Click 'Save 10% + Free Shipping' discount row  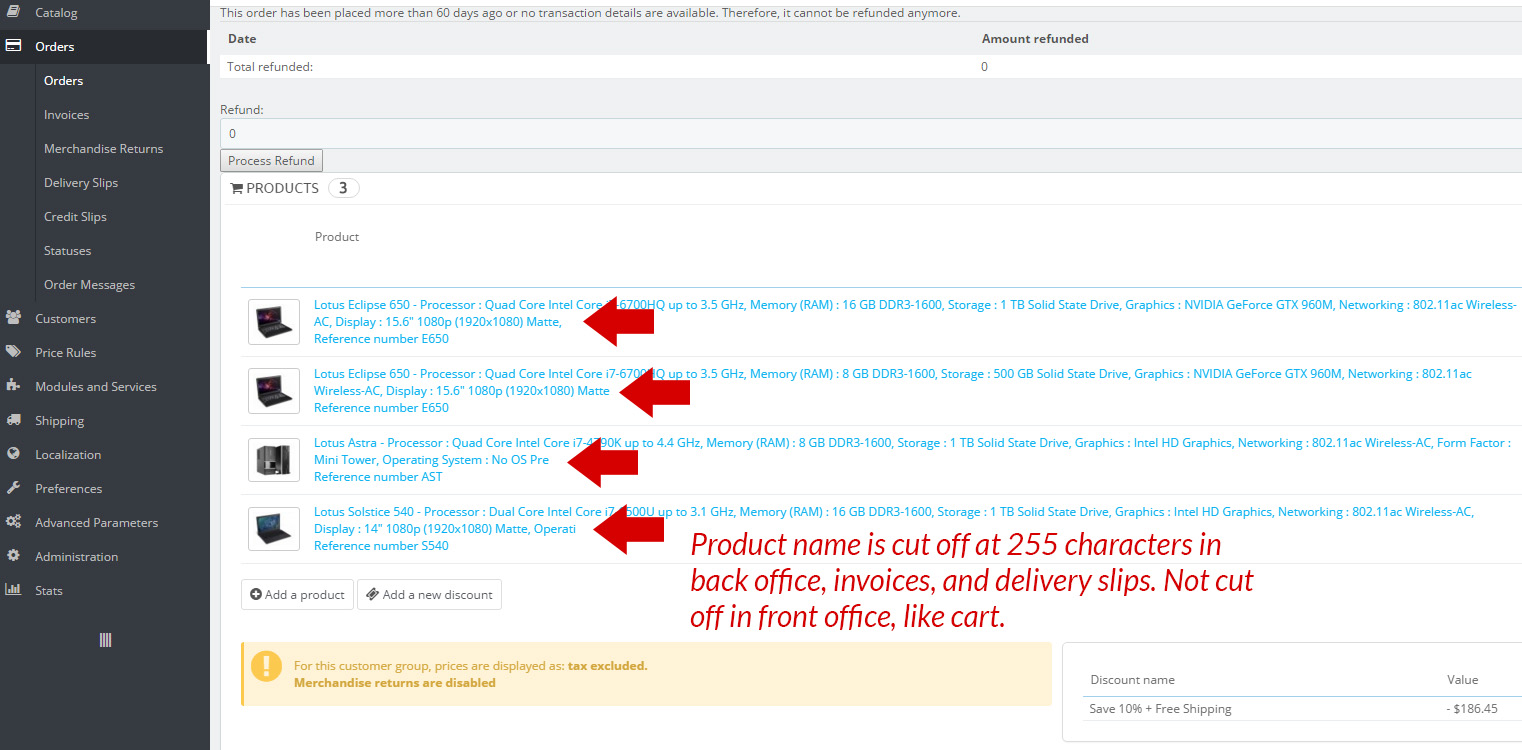pyautogui.click(x=1160, y=709)
